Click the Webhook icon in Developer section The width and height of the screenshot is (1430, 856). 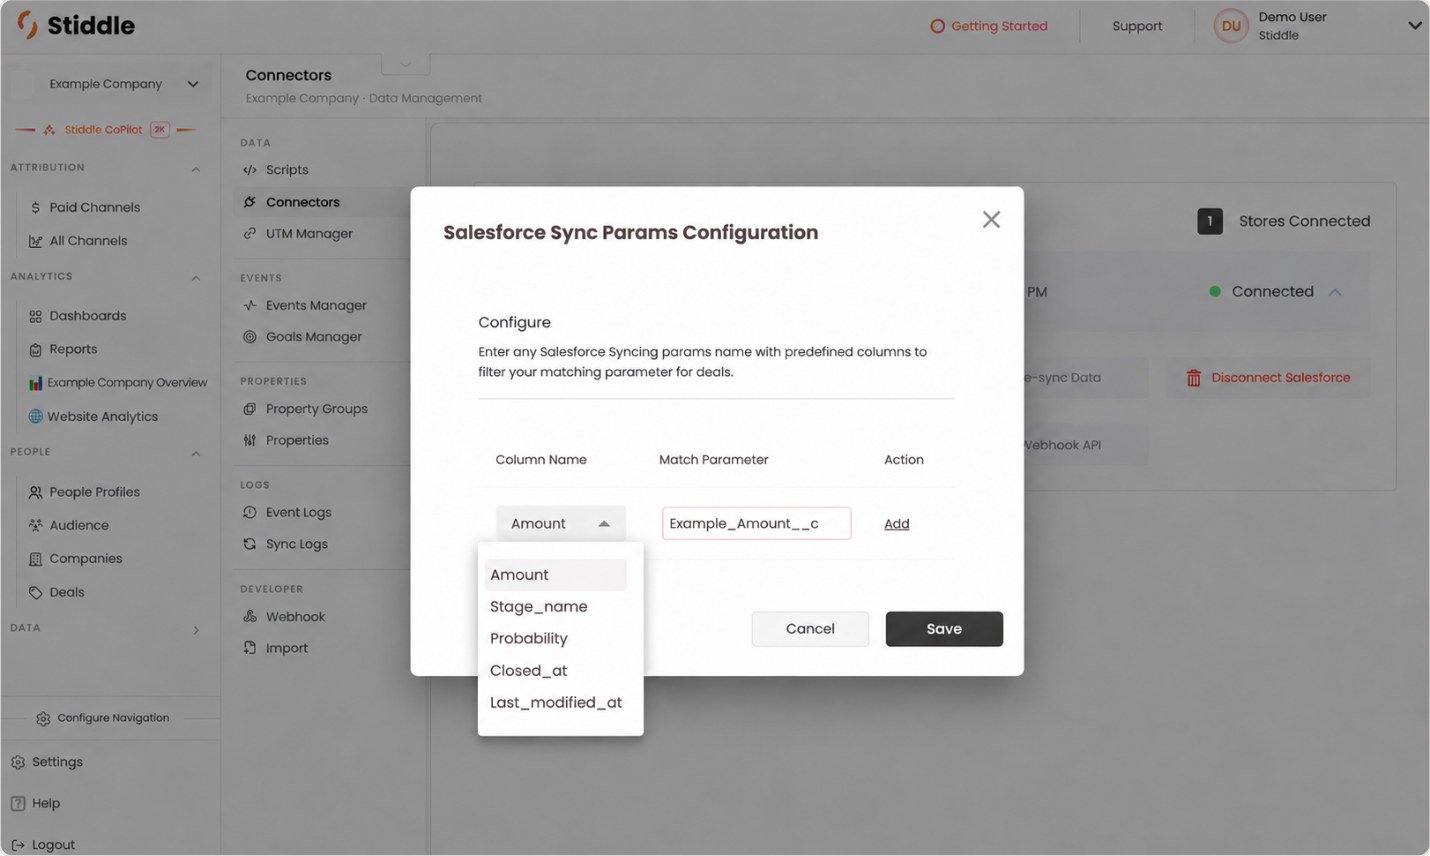(x=250, y=617)
